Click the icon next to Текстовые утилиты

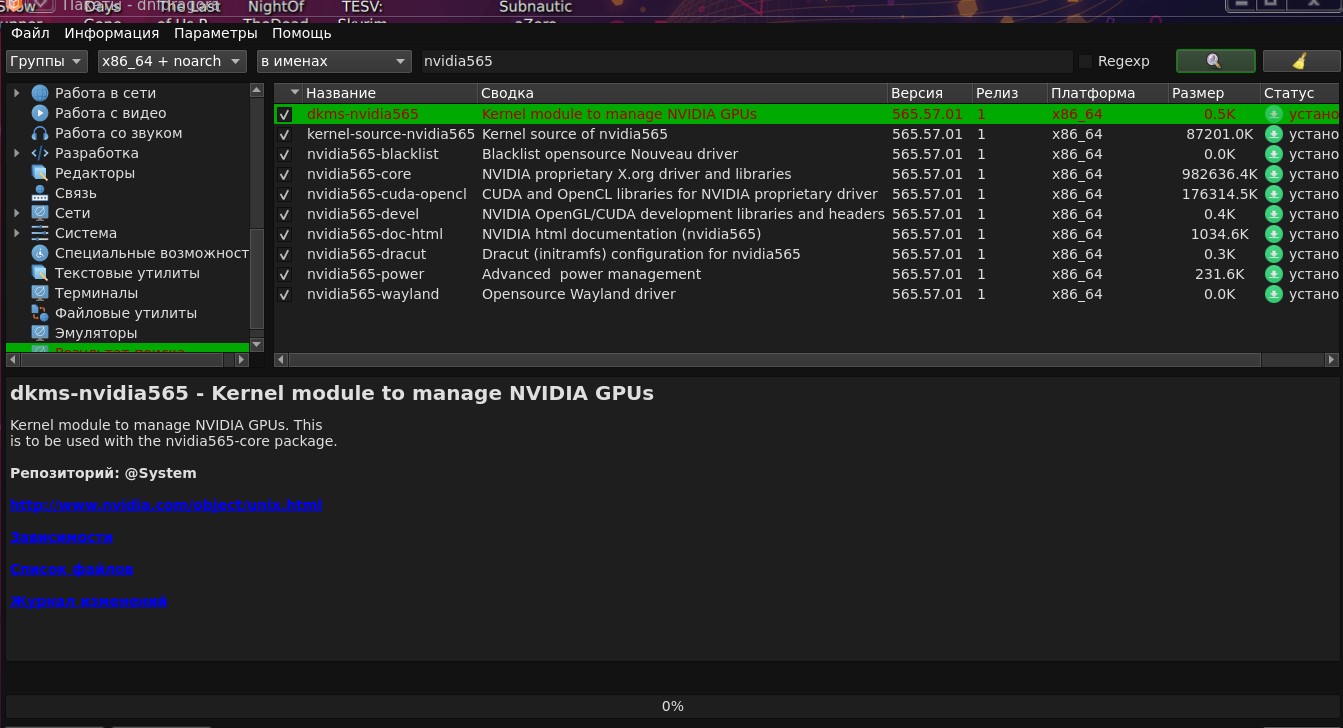tap(40, 273)
